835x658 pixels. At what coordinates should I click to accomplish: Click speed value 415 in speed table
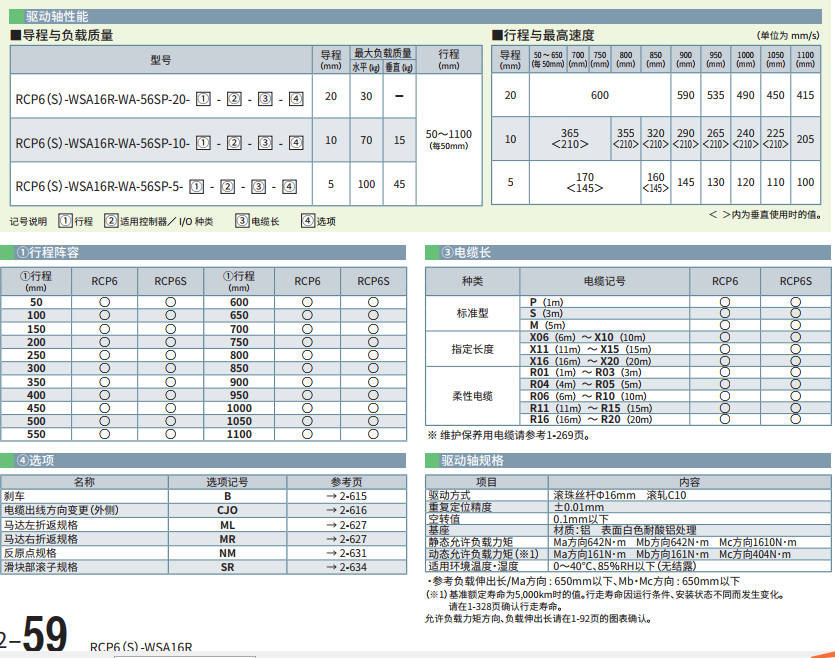click(x=805, y=95)
